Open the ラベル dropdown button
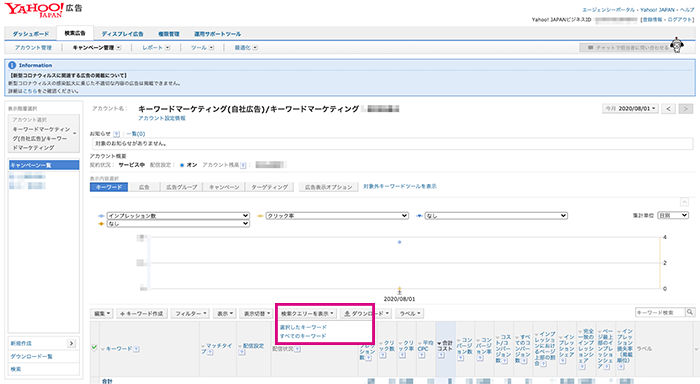700x384 pixels. (409, 313)
